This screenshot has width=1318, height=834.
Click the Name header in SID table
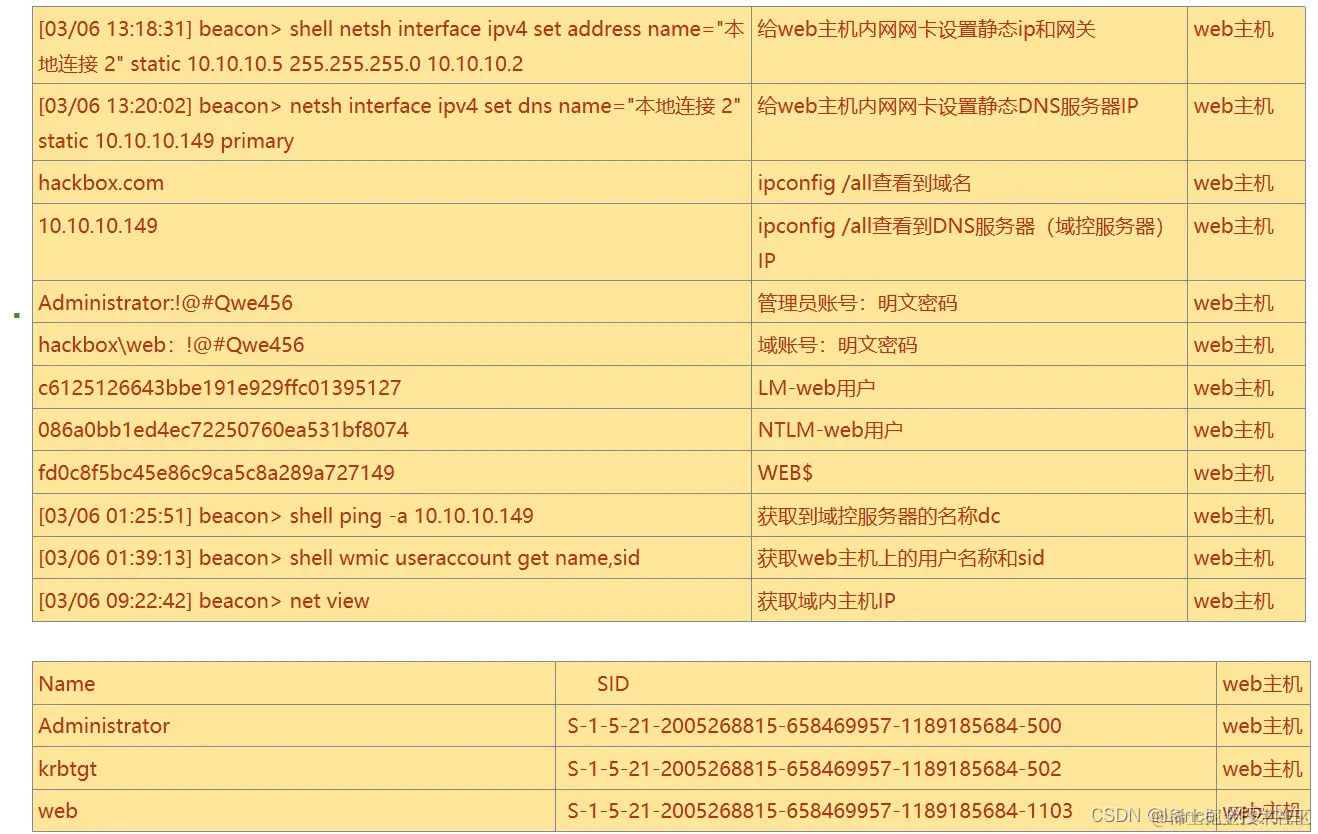tap(67, 684)
